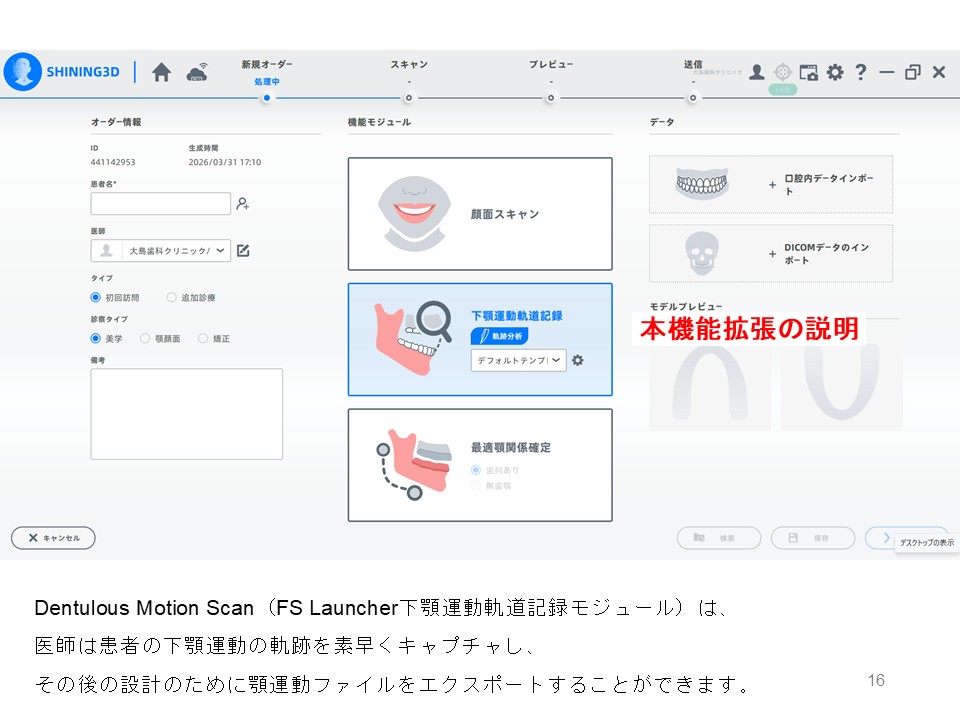
Task: Click 口腔内データインポート import button
Action: 771,185
